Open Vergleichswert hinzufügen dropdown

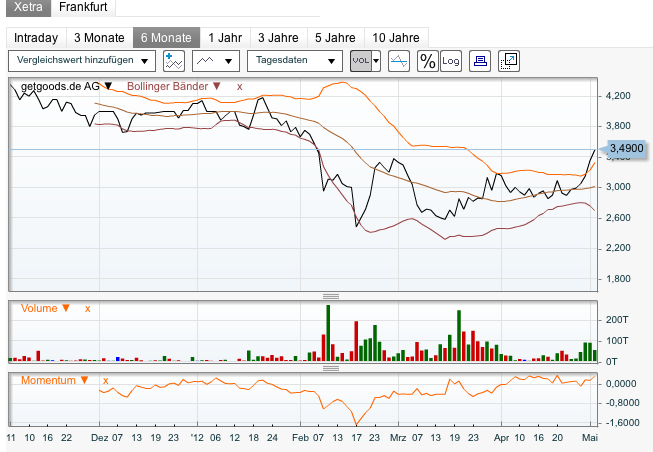point(82,61)
